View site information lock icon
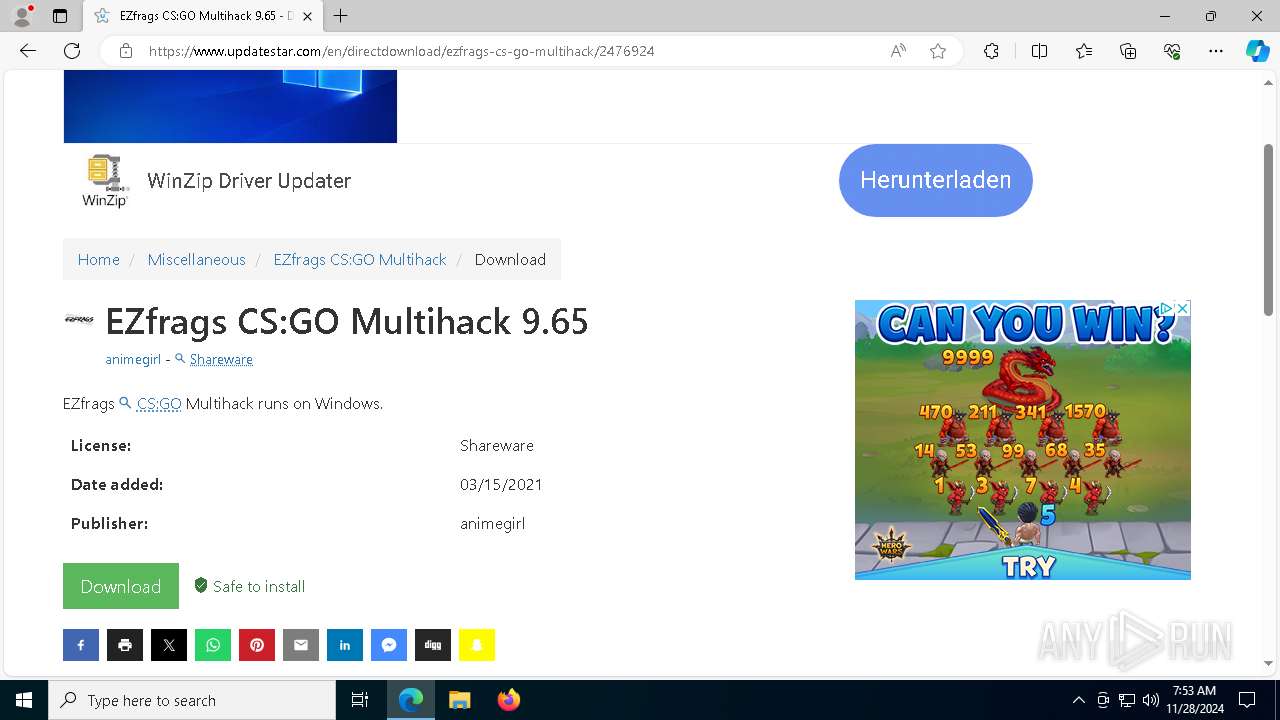The width and height of the screenshot is (1280, 720). tap(126, 51)
